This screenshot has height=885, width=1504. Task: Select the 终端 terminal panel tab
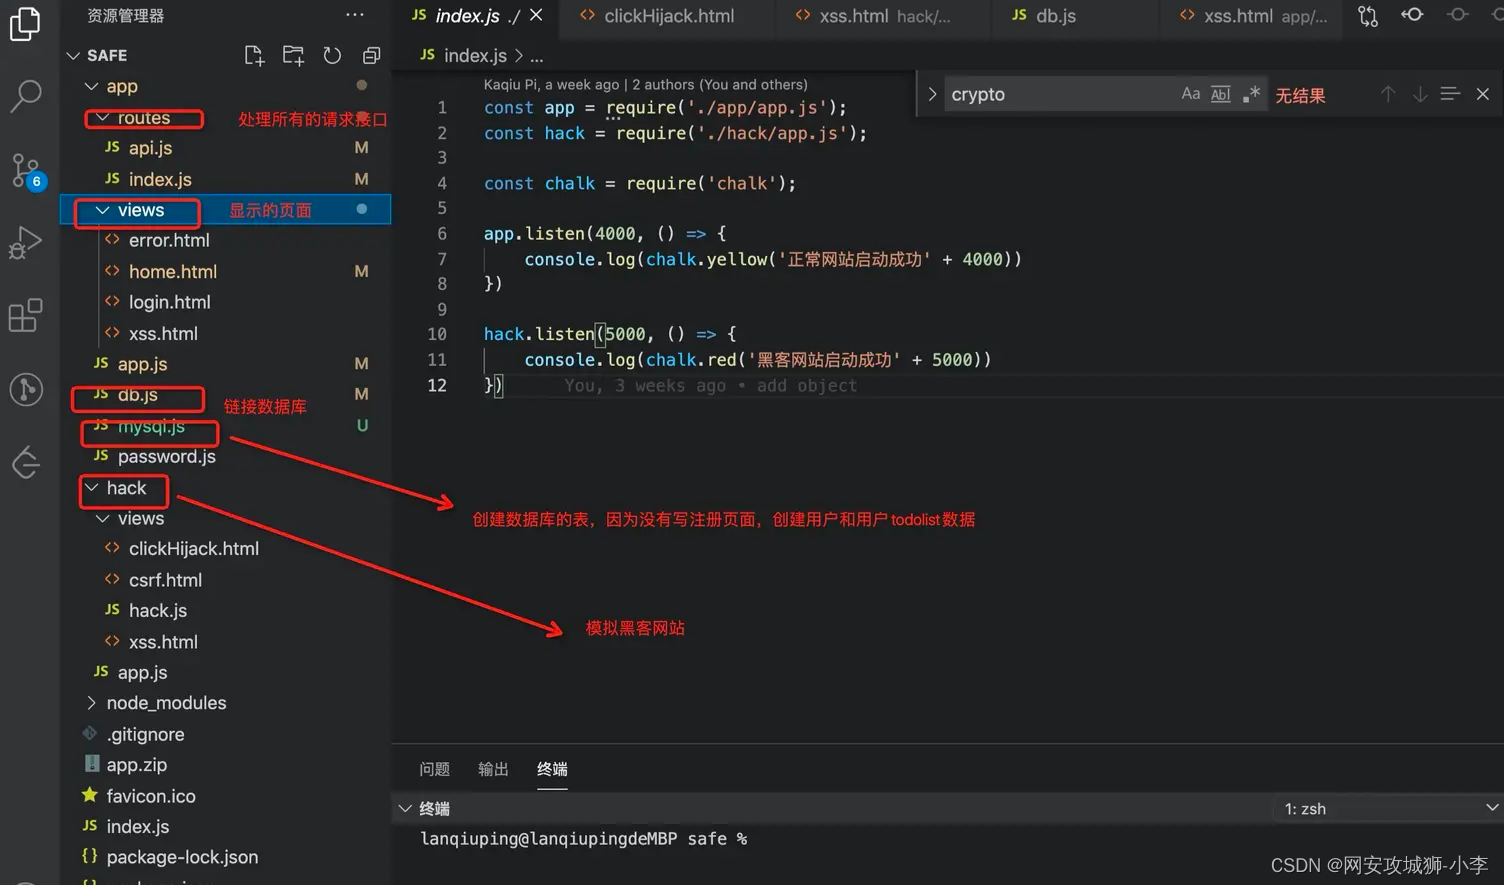pos(552,769)
